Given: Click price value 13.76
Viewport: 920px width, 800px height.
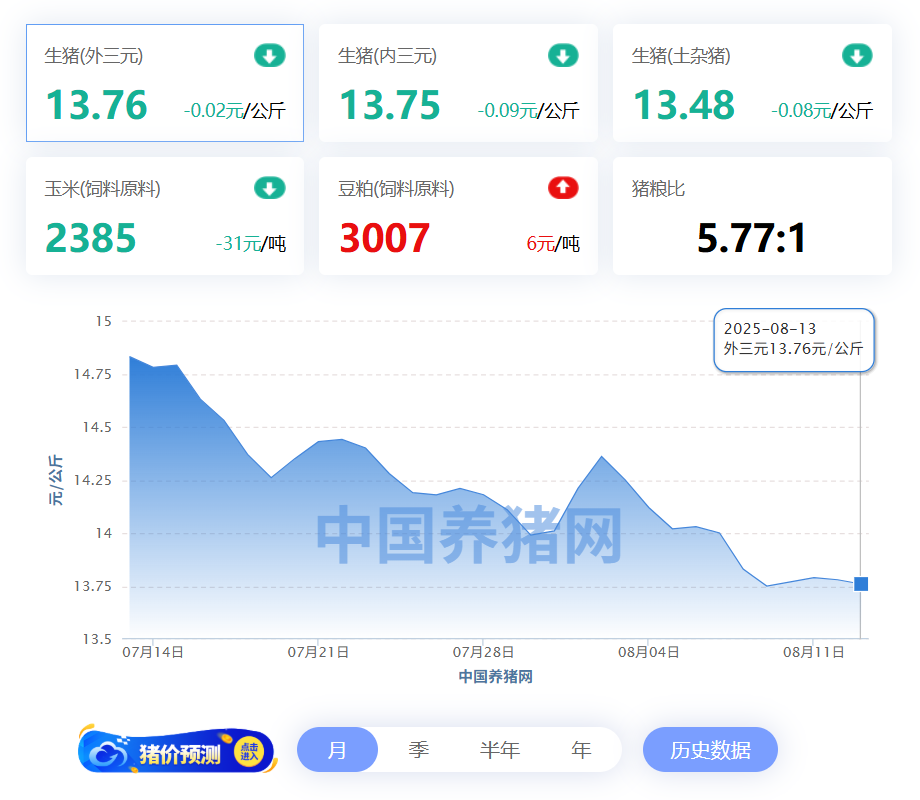Looking at the screenshot, I should 96,105.
